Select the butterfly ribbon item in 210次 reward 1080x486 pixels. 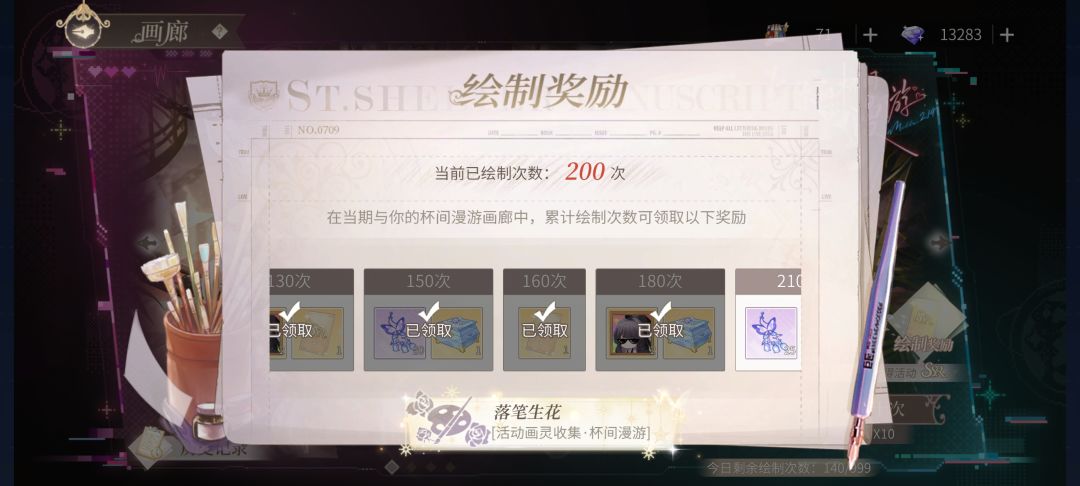pyautogui.click(x=771, y=333)
